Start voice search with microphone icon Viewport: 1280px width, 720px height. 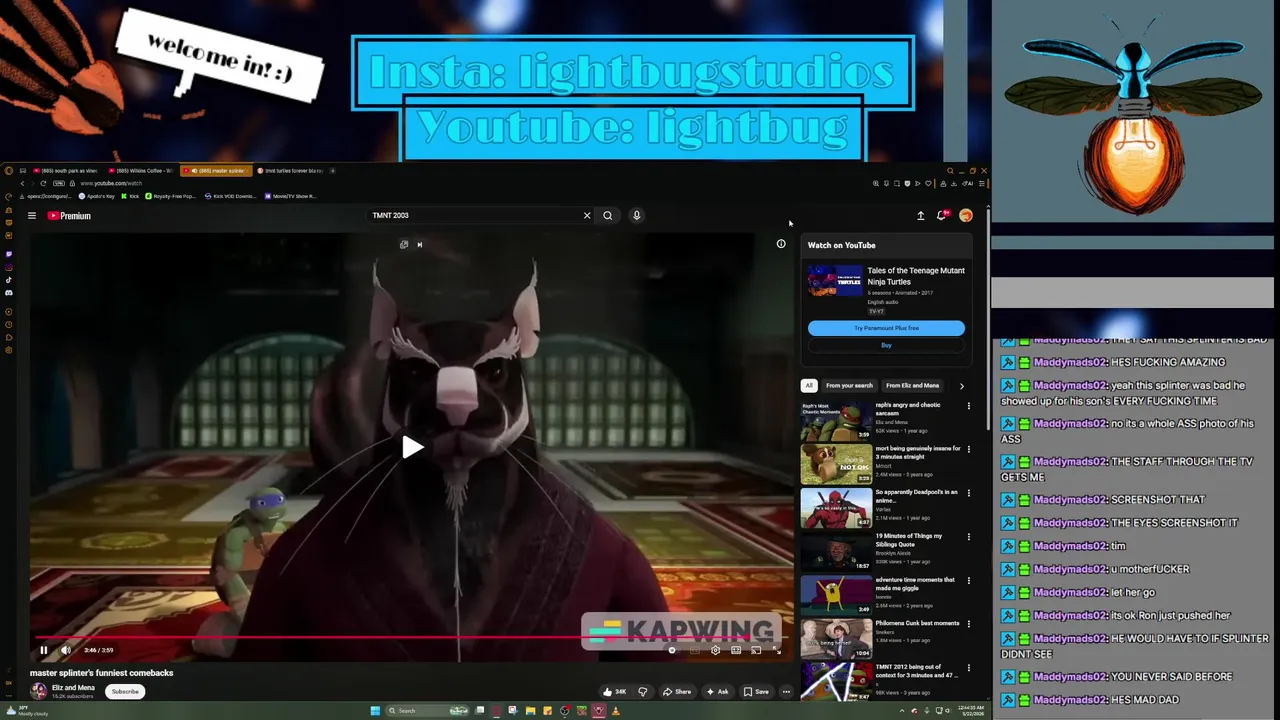[636, 215]
